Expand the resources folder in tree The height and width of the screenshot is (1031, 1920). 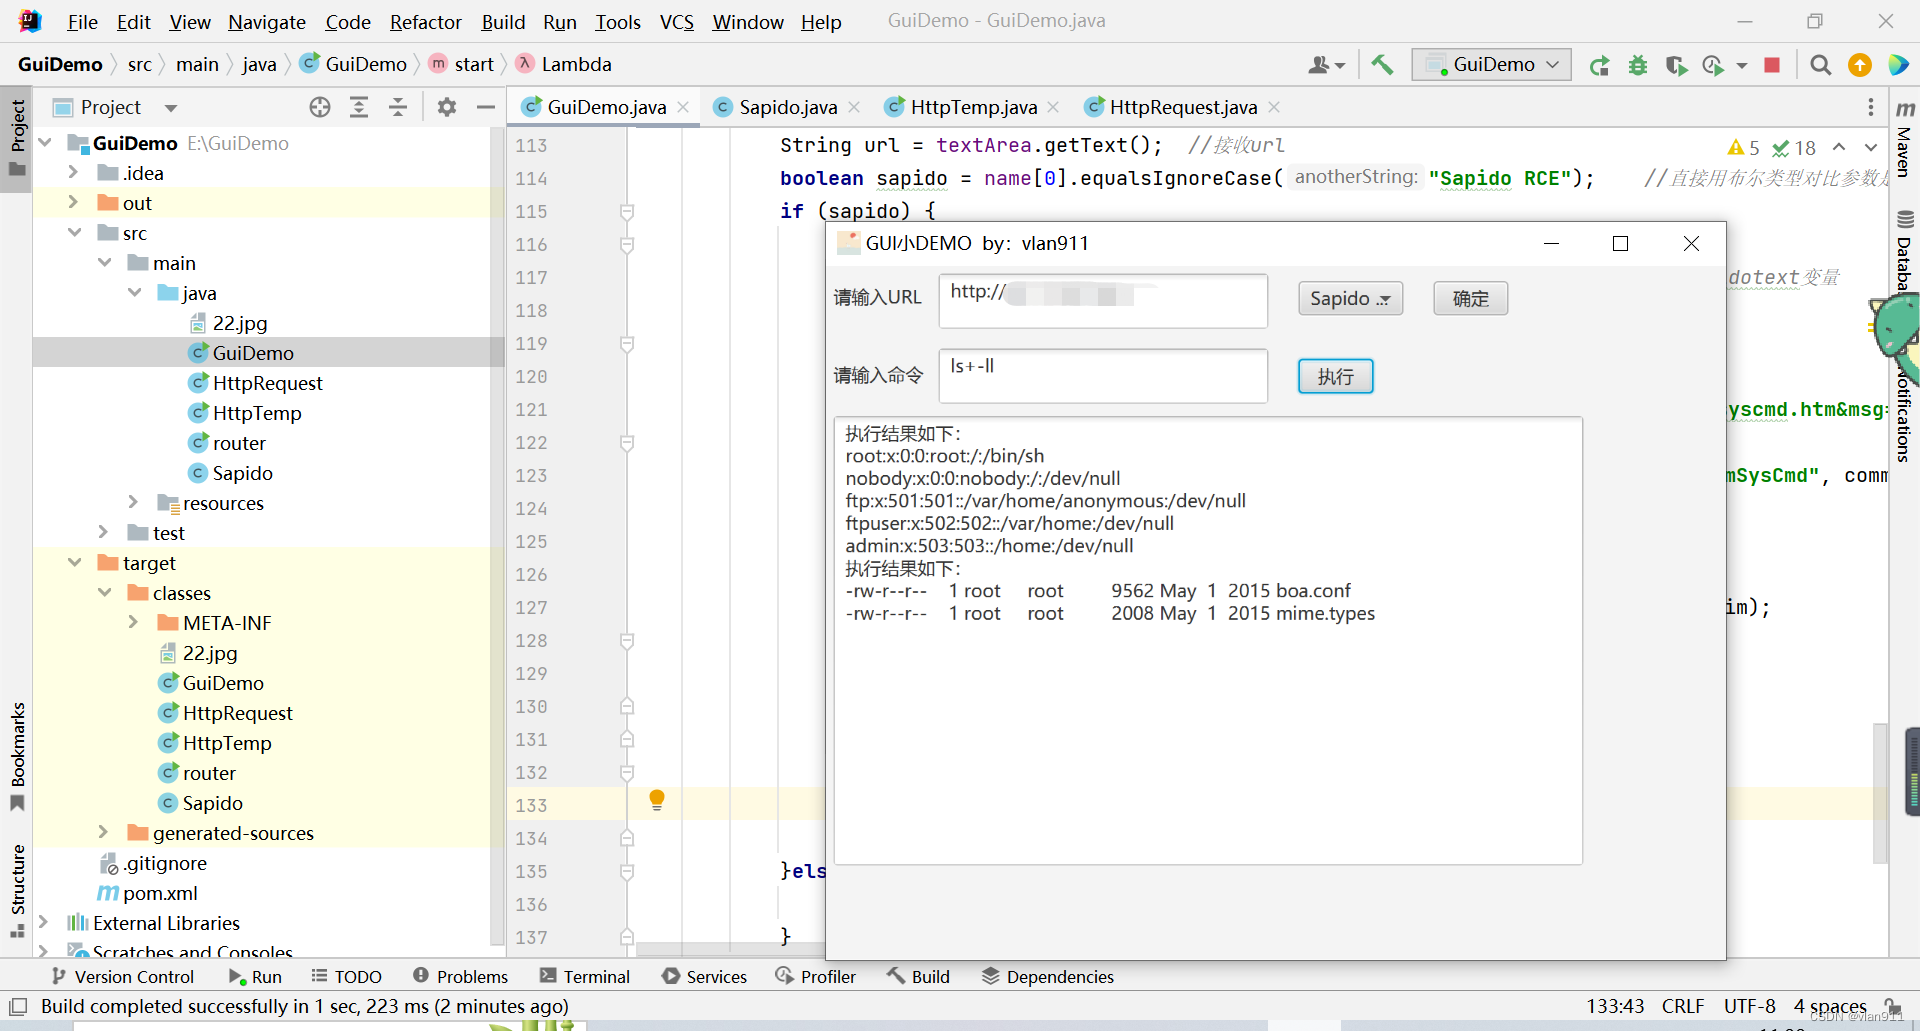coord(133,502)
